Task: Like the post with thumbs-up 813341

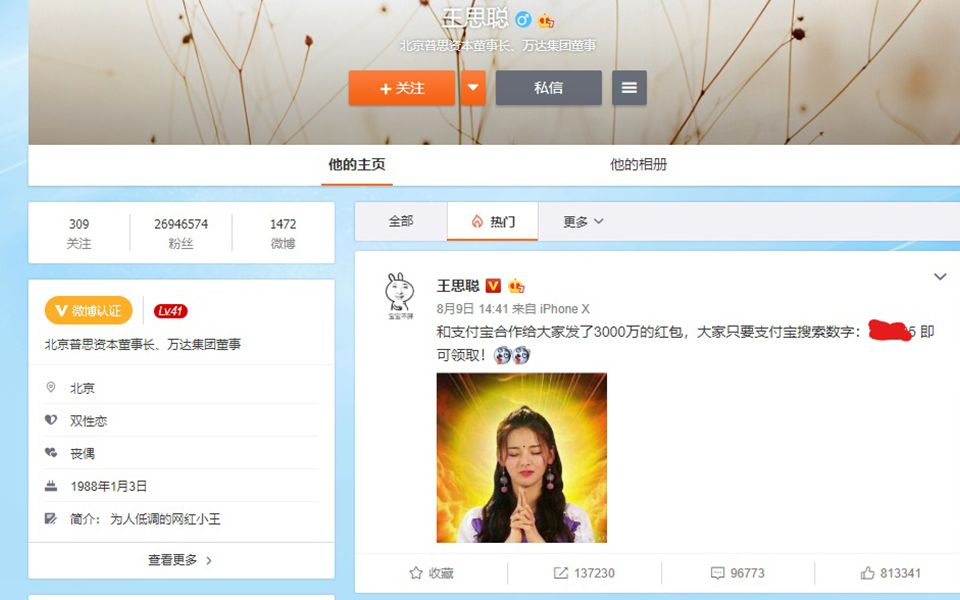Action: (891, 573)
